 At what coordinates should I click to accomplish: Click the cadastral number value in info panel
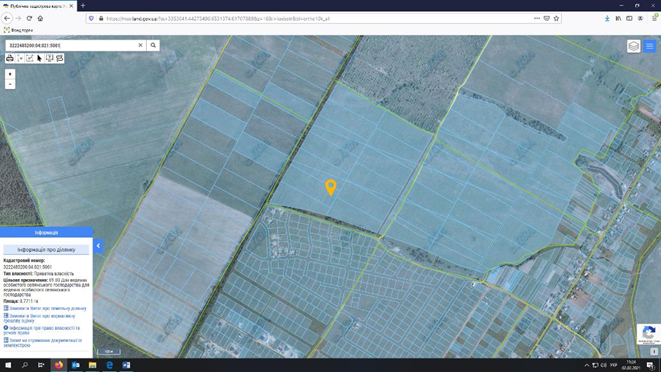tap(27, 267)
